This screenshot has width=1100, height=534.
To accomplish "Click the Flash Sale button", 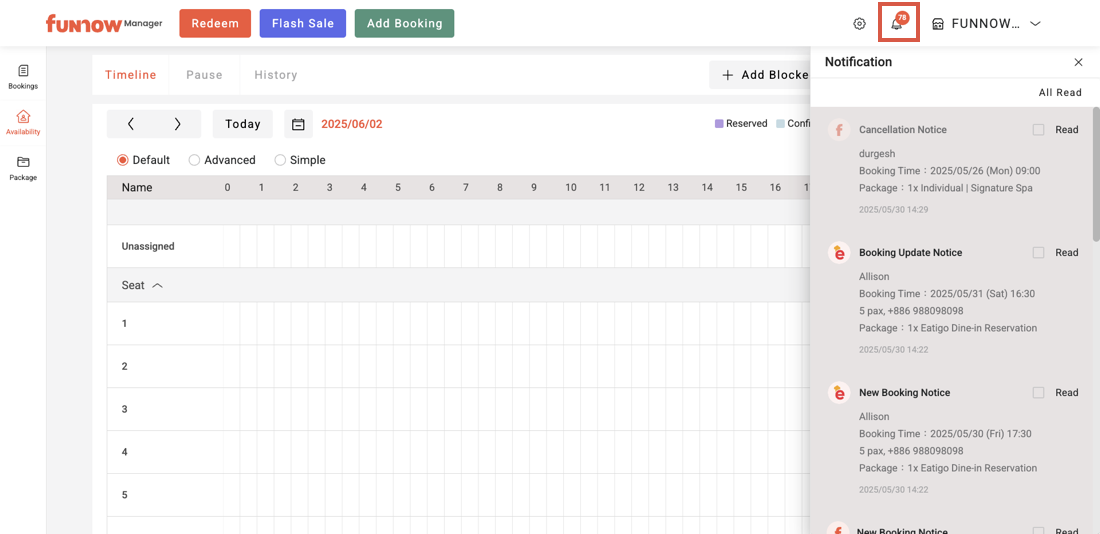I will pos(302,24).
